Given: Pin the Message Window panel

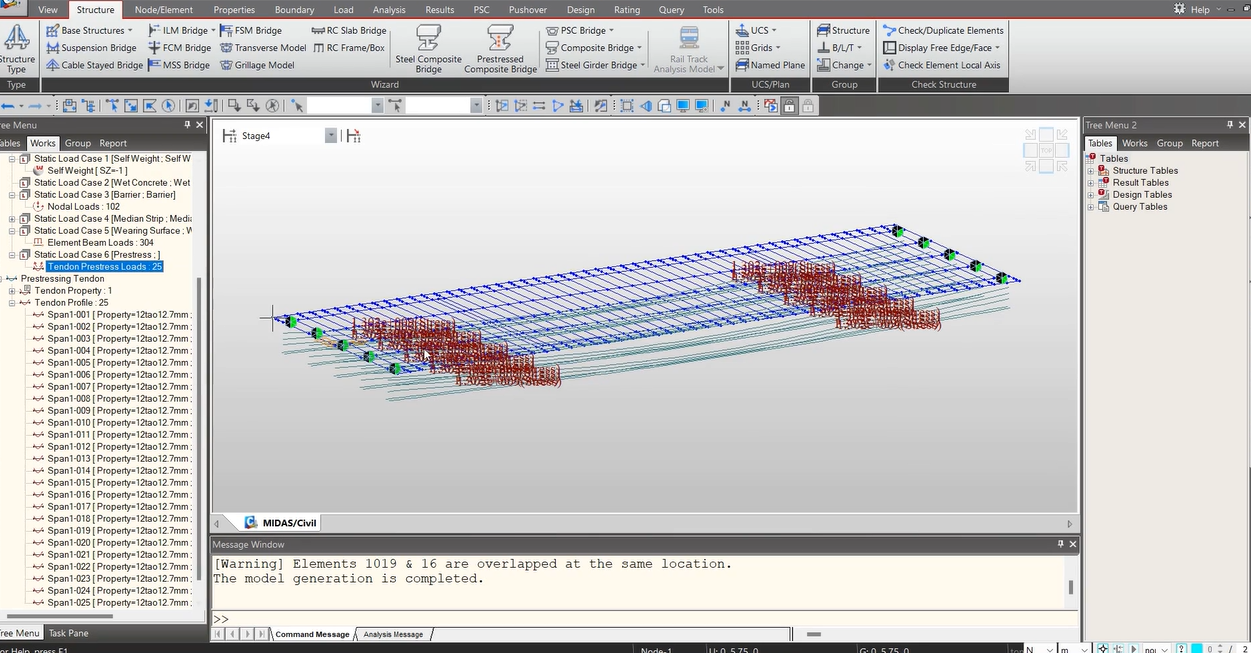Looking at the screenshot, I should (1061, 544).
